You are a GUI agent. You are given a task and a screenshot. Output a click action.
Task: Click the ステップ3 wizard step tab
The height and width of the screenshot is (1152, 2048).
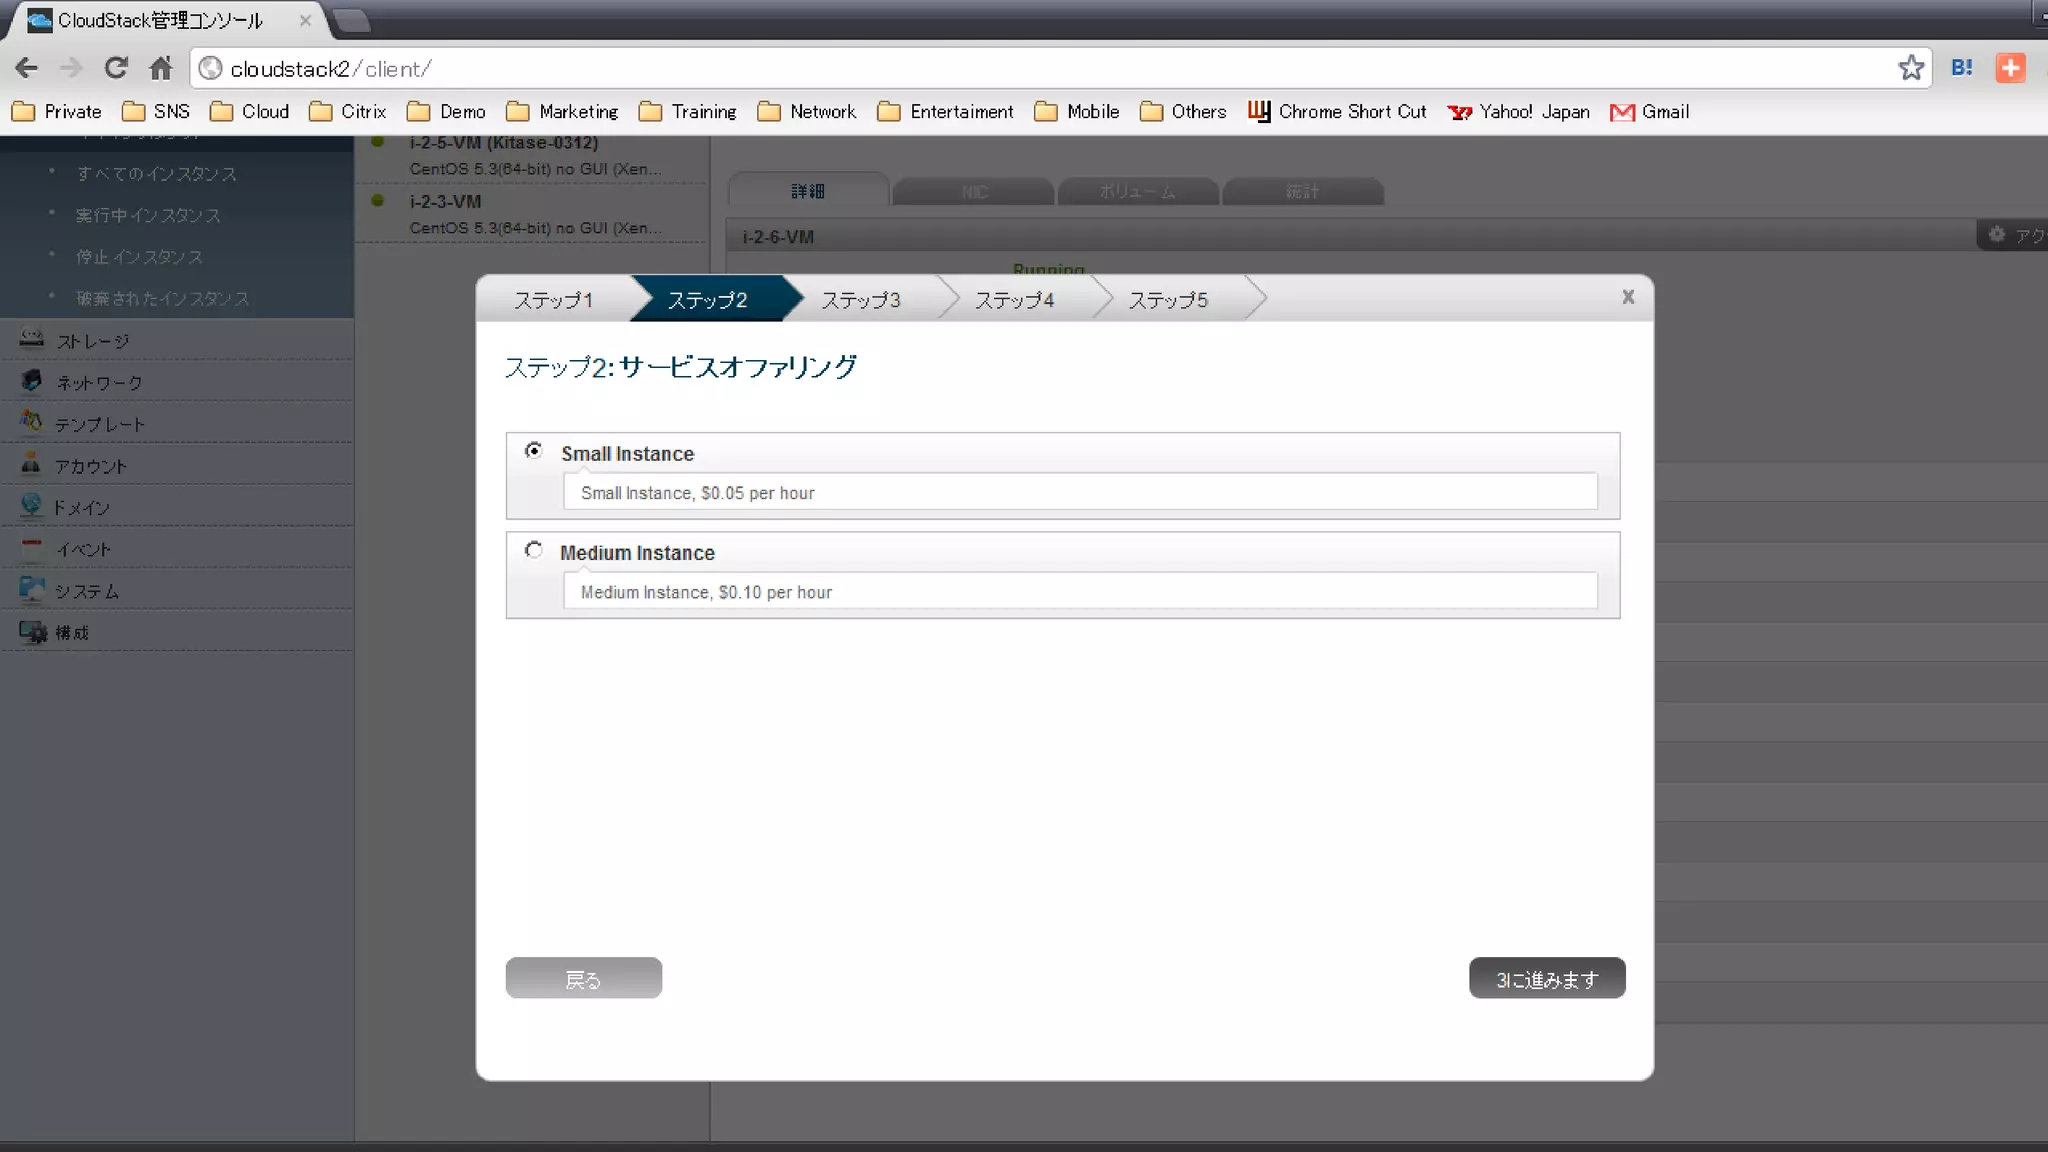861,300
